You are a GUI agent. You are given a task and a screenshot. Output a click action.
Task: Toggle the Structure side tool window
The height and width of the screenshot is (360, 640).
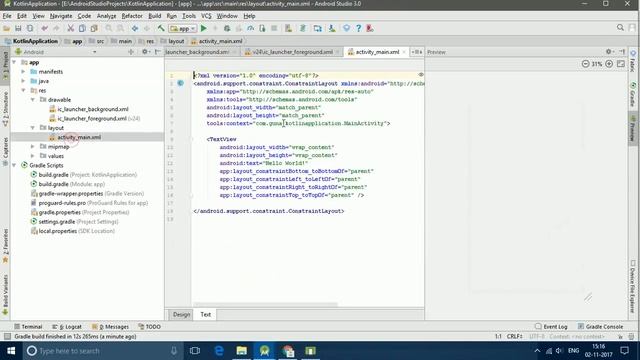click(x=5, y=108)
